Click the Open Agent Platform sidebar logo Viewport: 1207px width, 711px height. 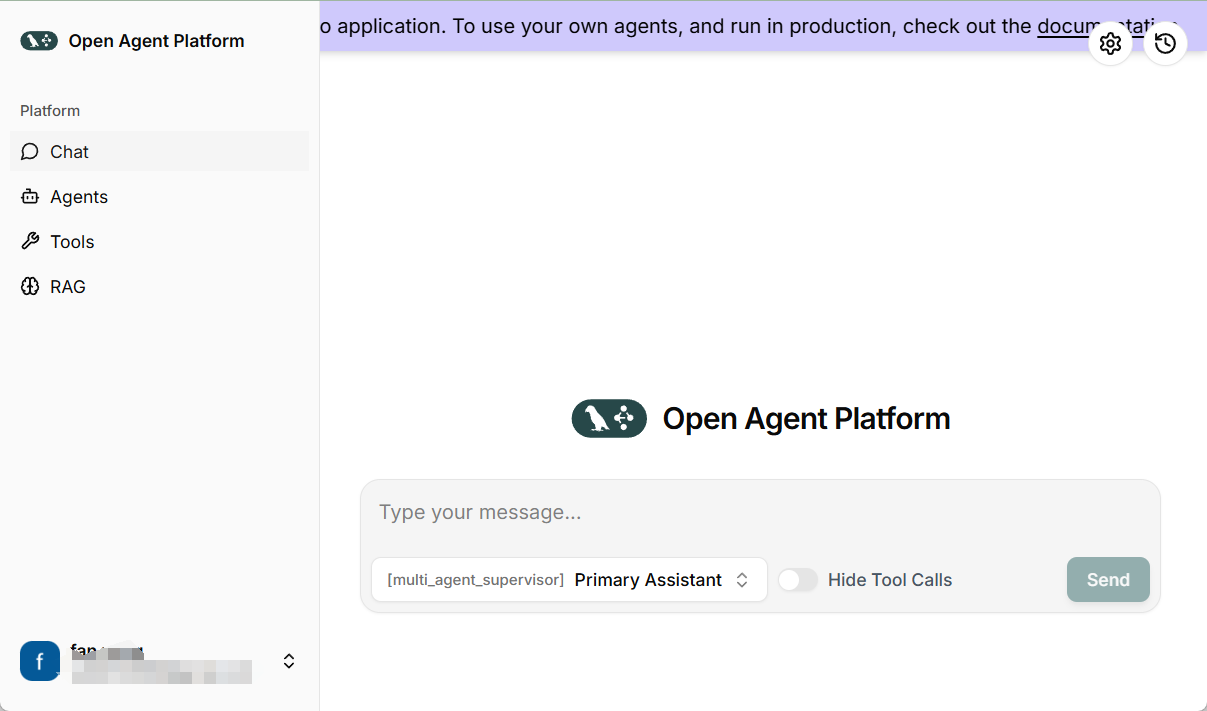(x=39, y=41)
